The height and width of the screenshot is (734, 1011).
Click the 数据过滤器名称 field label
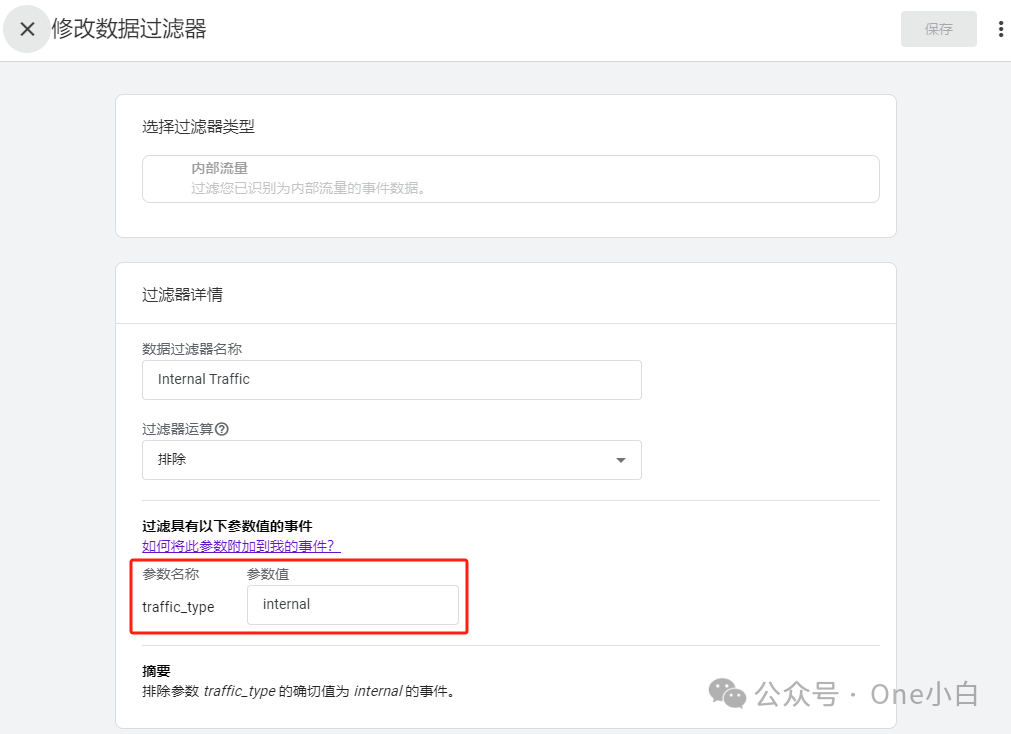pos(192,347)
